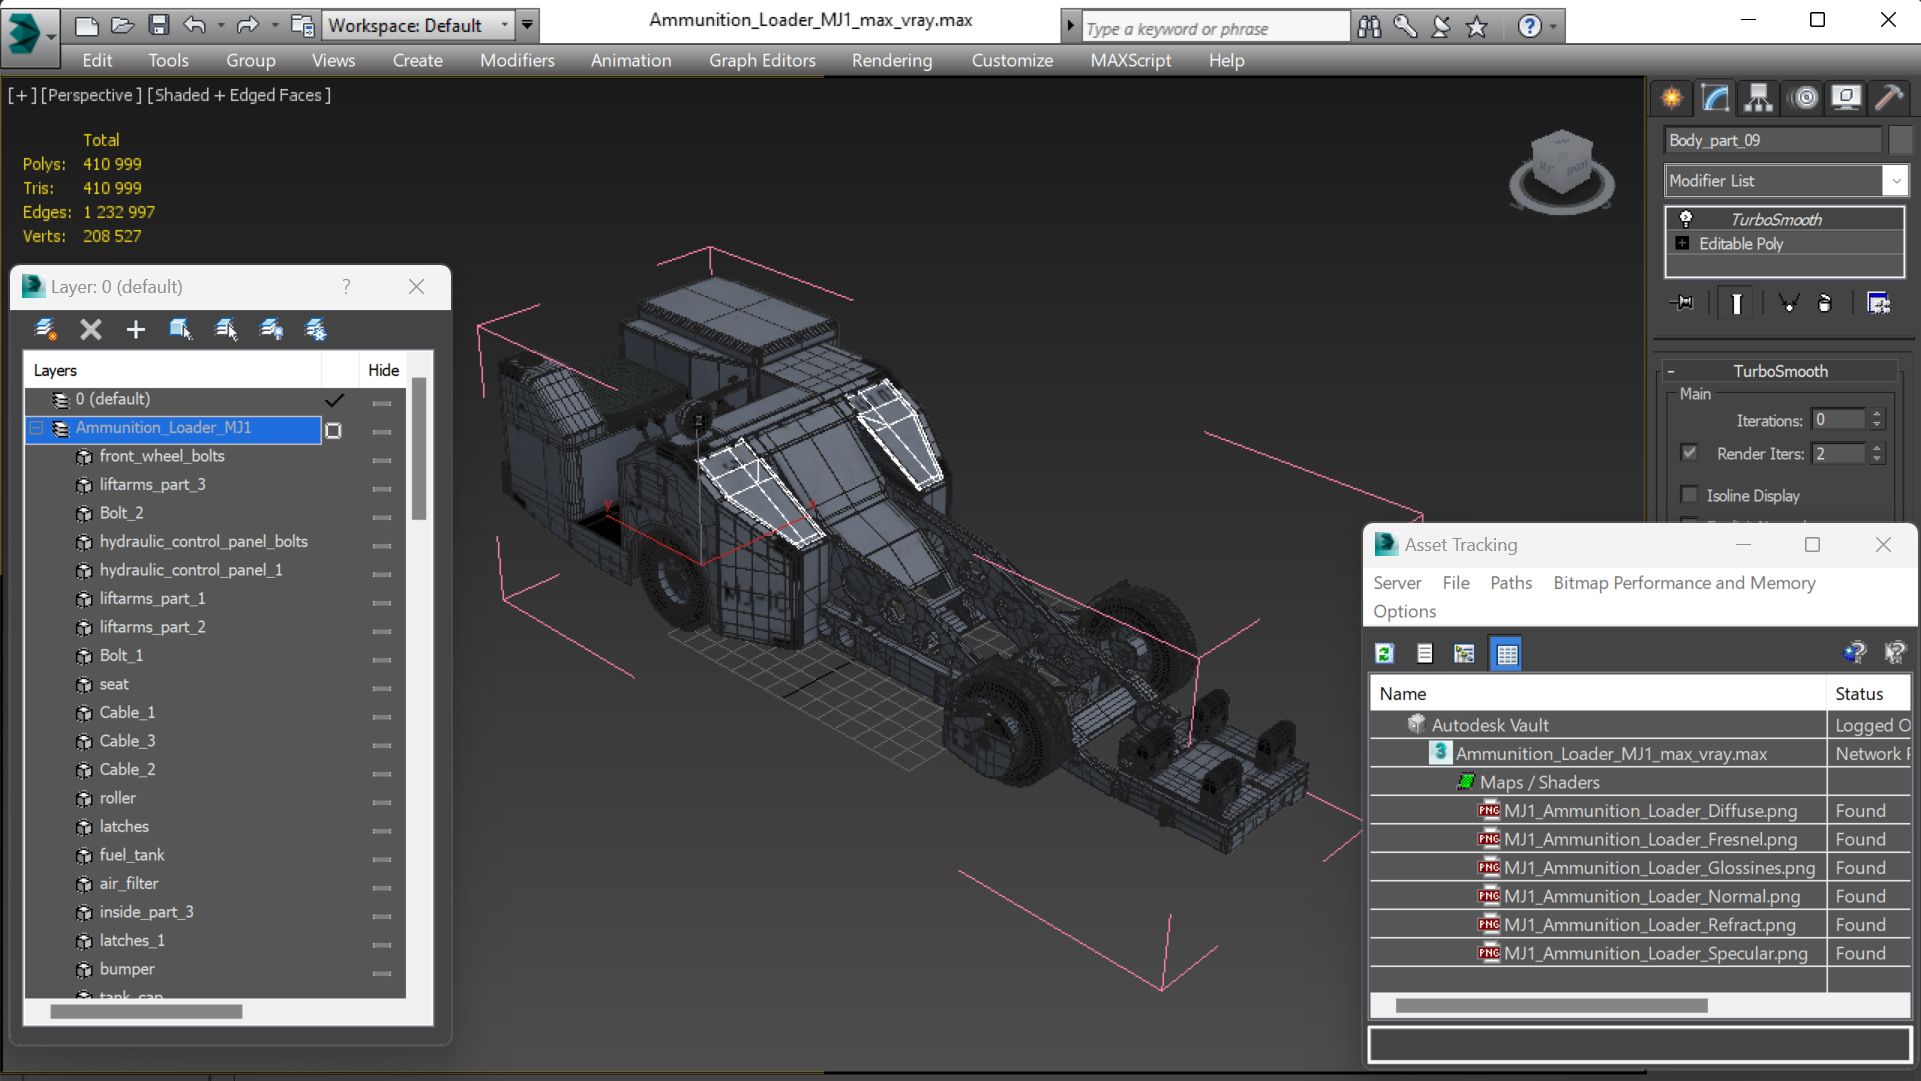Viewport: 1921px width, 1081px height.
Task: Toggle hide for the fuel_tank object
Action: pos(381,859)
